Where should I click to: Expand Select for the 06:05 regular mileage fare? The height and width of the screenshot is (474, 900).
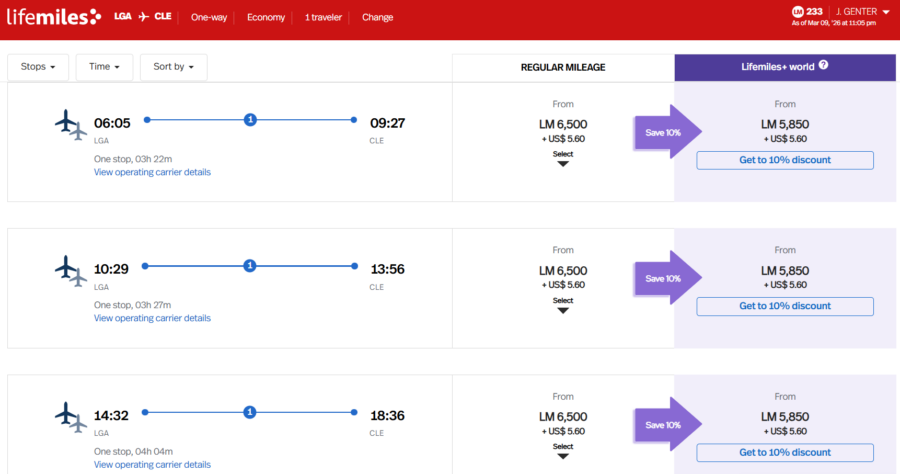tap(562, 158)
